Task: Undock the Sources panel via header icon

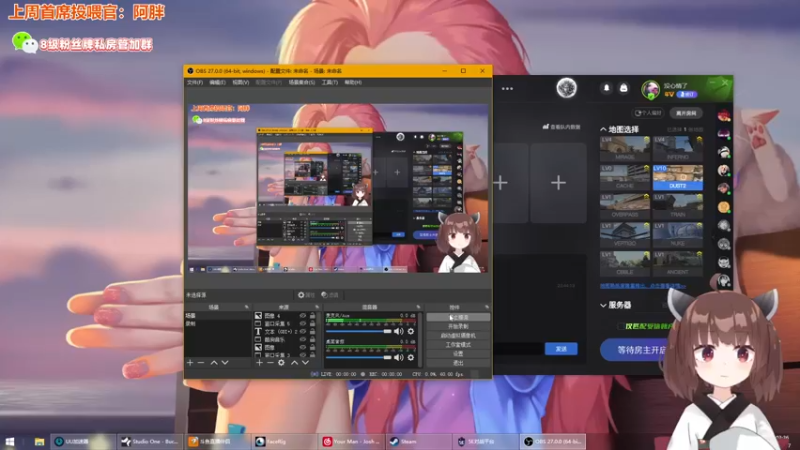Action: click(317, 307)
